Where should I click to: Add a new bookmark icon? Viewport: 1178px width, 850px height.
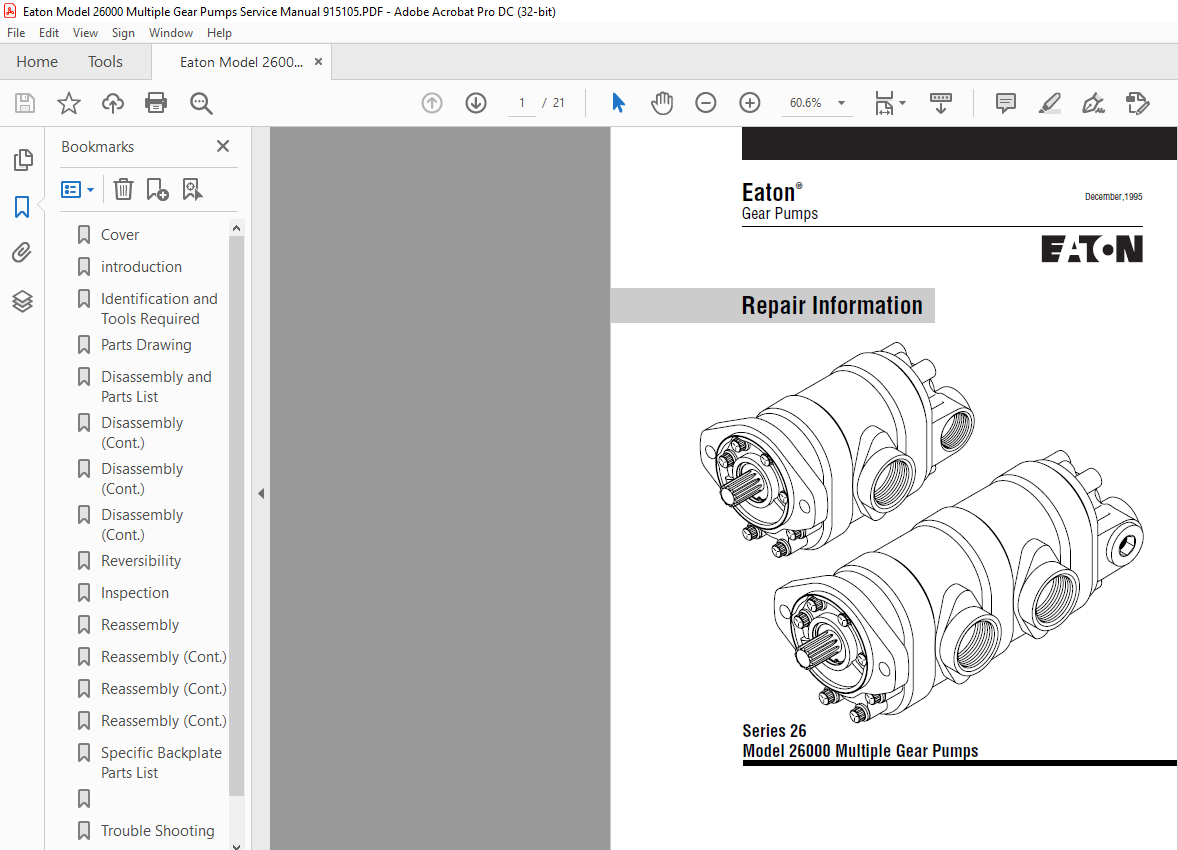[x=157, y=189]
